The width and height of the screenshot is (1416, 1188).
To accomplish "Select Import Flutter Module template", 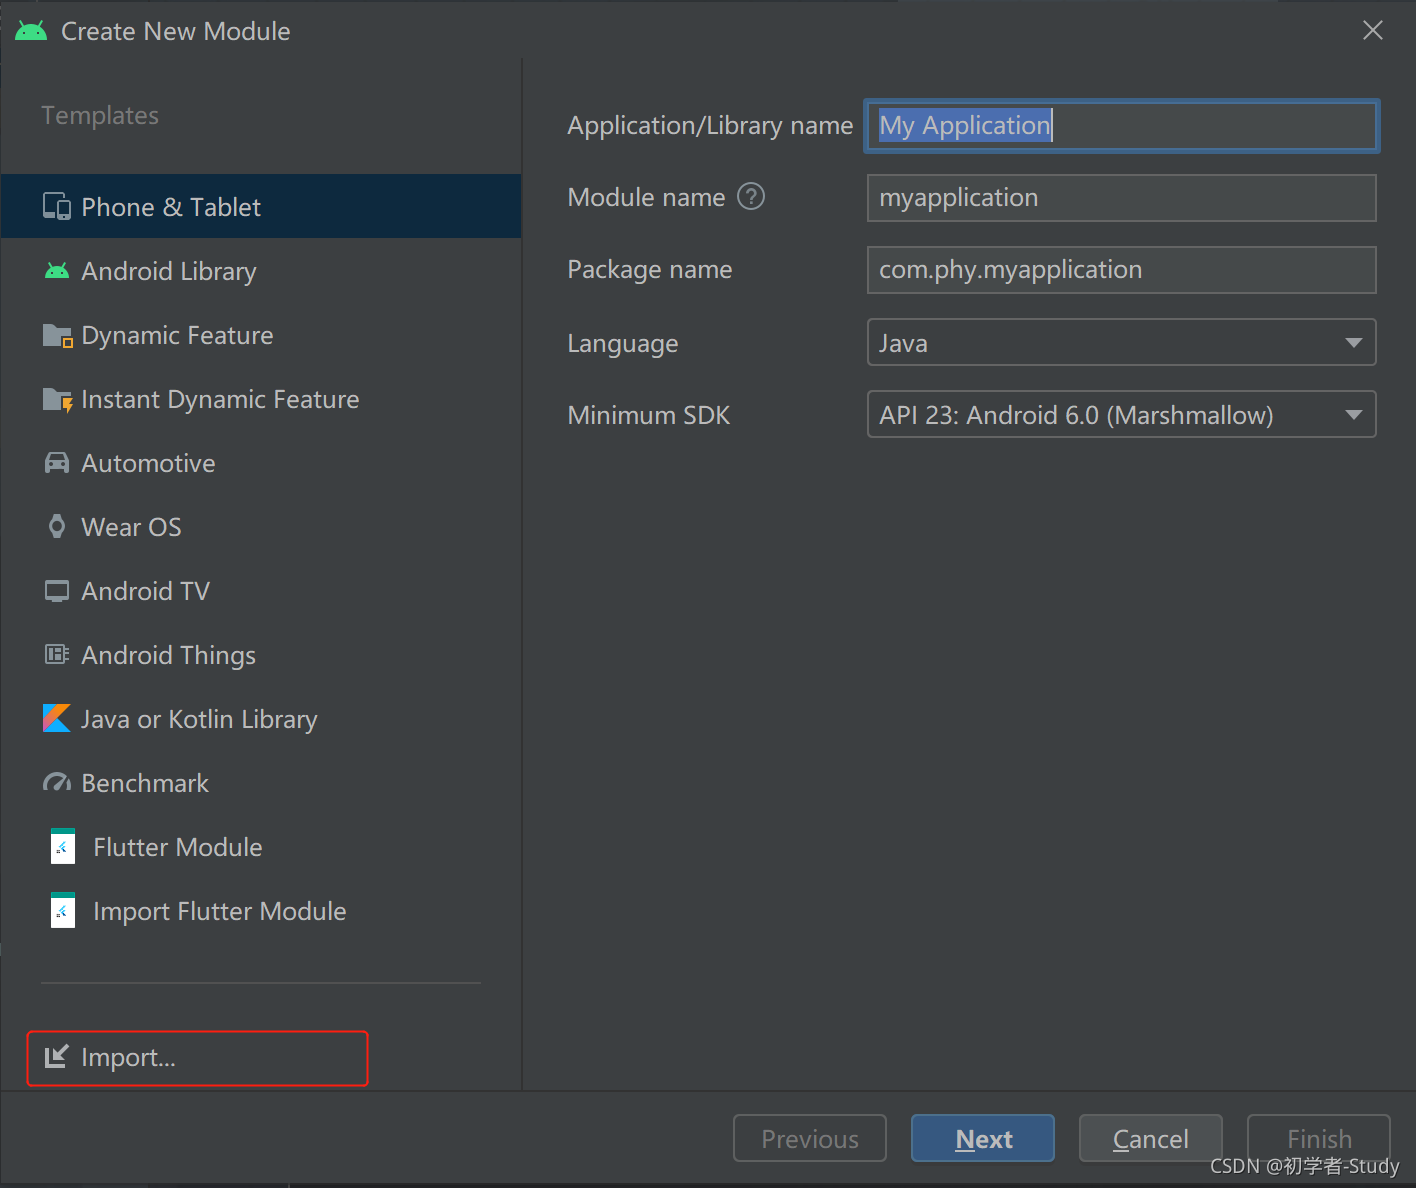I will click(x=261, y=910).
